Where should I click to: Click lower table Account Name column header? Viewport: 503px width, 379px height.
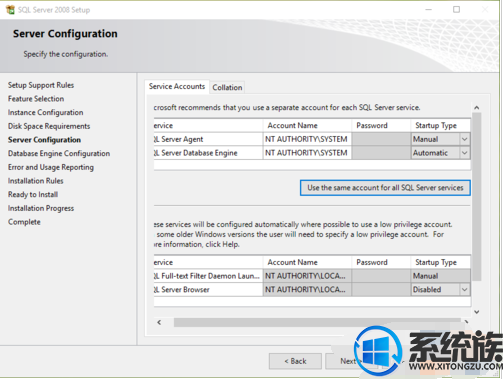tap(307, 262)
